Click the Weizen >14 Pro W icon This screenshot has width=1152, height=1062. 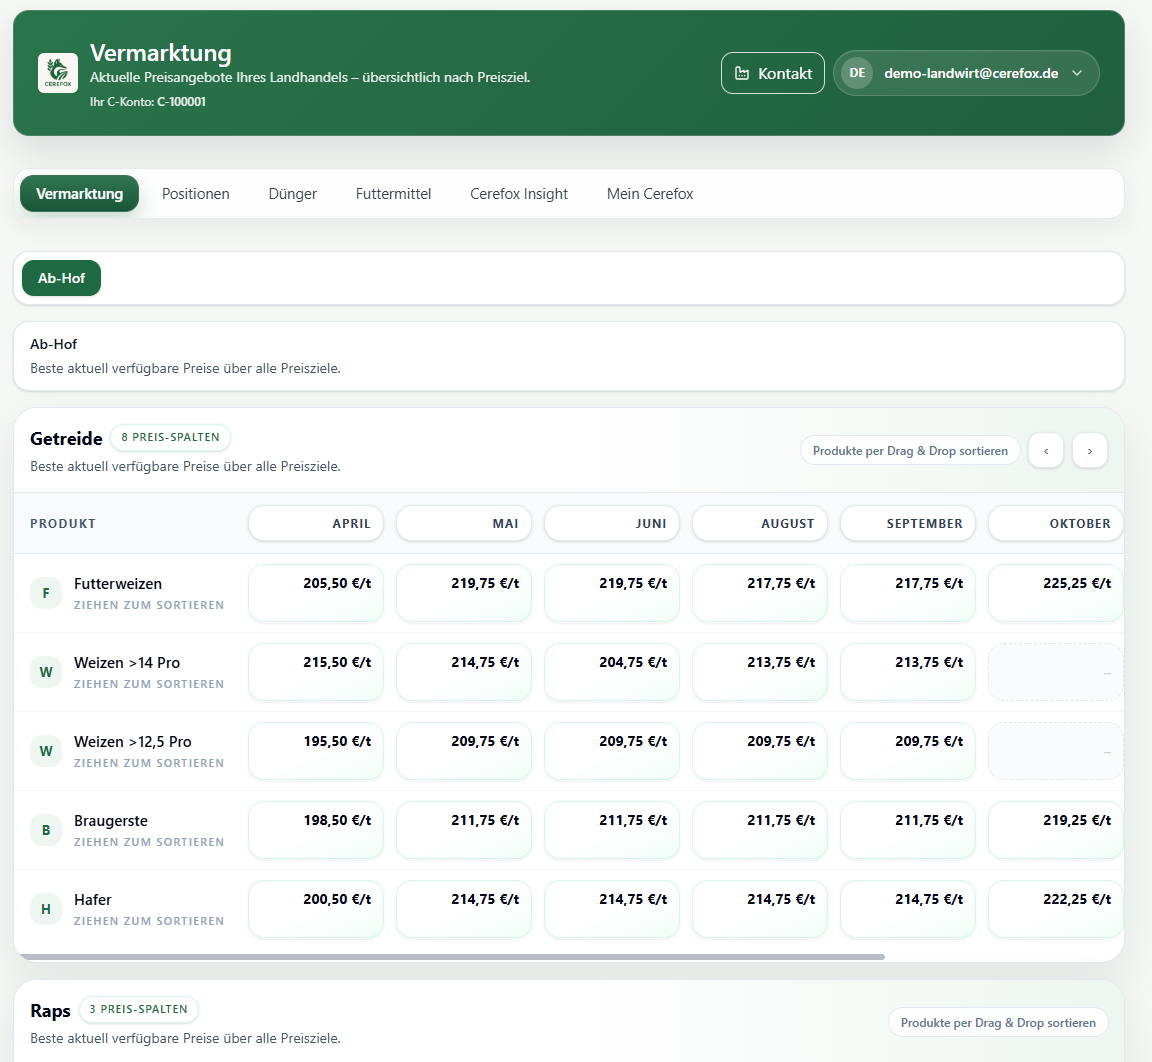[46, 672]
